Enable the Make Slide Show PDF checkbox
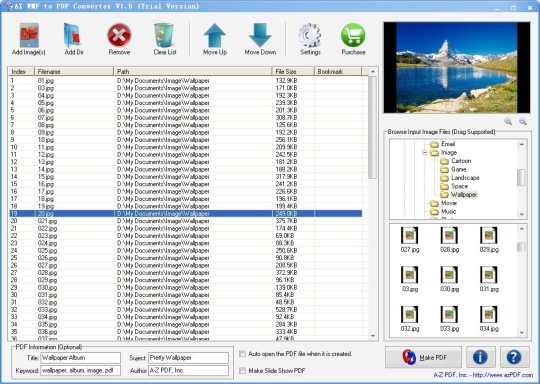The height and width of the screenshot is (384, 540). pos(242,371)
